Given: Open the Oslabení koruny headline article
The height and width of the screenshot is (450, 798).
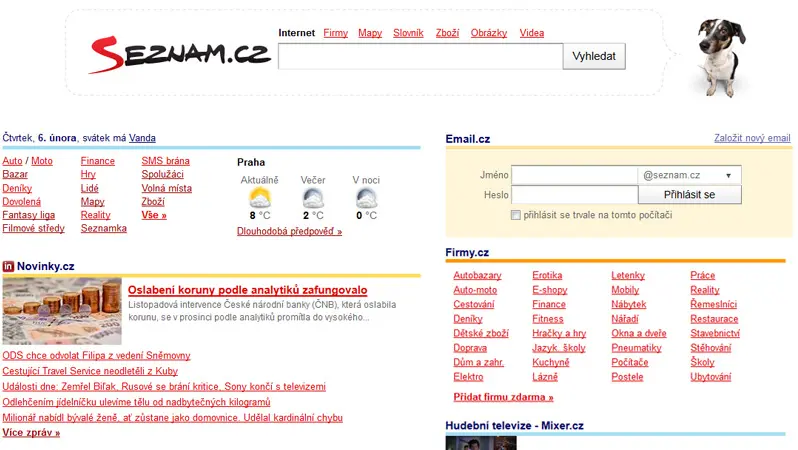Looking at the screenshot, I should (247, 290).
